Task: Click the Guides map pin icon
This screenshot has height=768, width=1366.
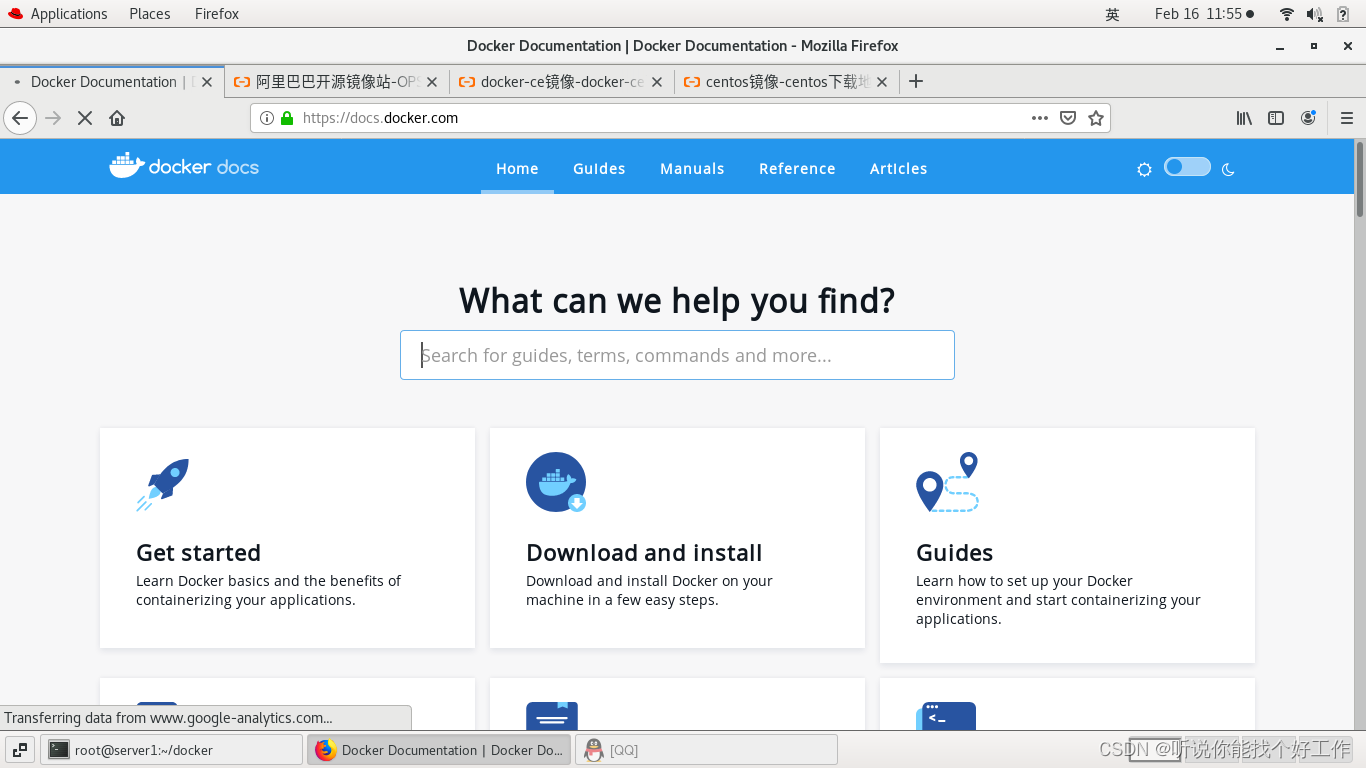Action: pos(947,482)
